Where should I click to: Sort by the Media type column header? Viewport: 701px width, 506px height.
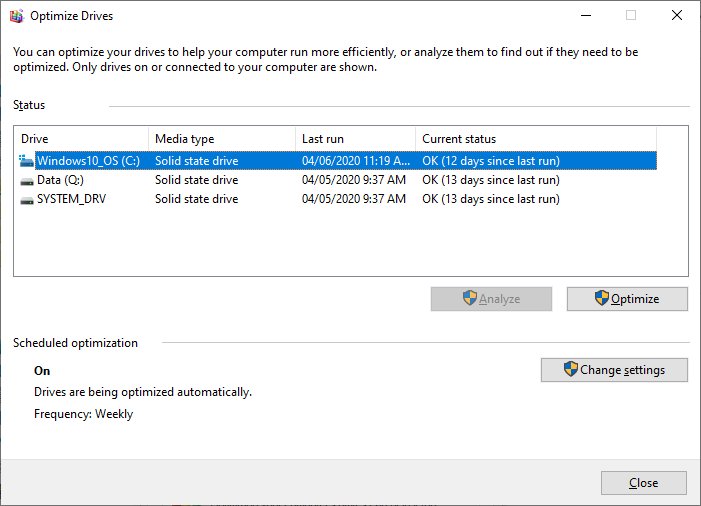(x=221, y=139)
